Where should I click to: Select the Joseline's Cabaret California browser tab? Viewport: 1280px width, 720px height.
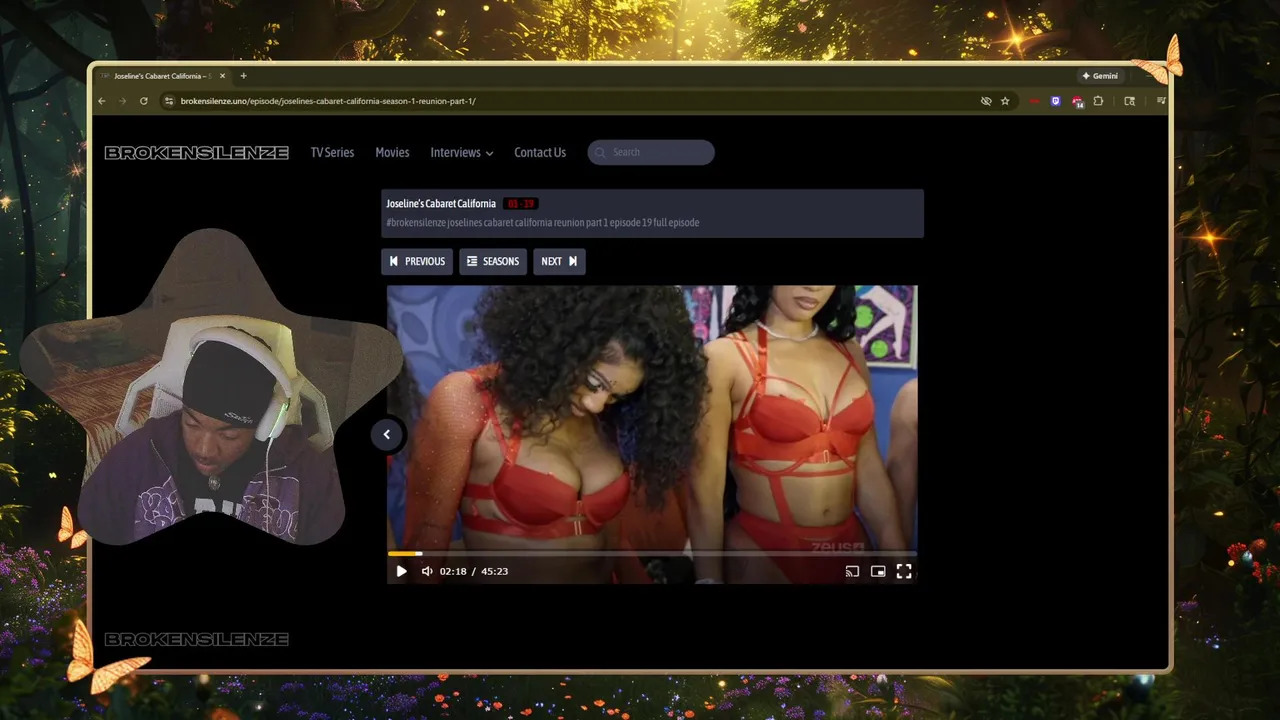pyautogui.click(x=163, y=76)
